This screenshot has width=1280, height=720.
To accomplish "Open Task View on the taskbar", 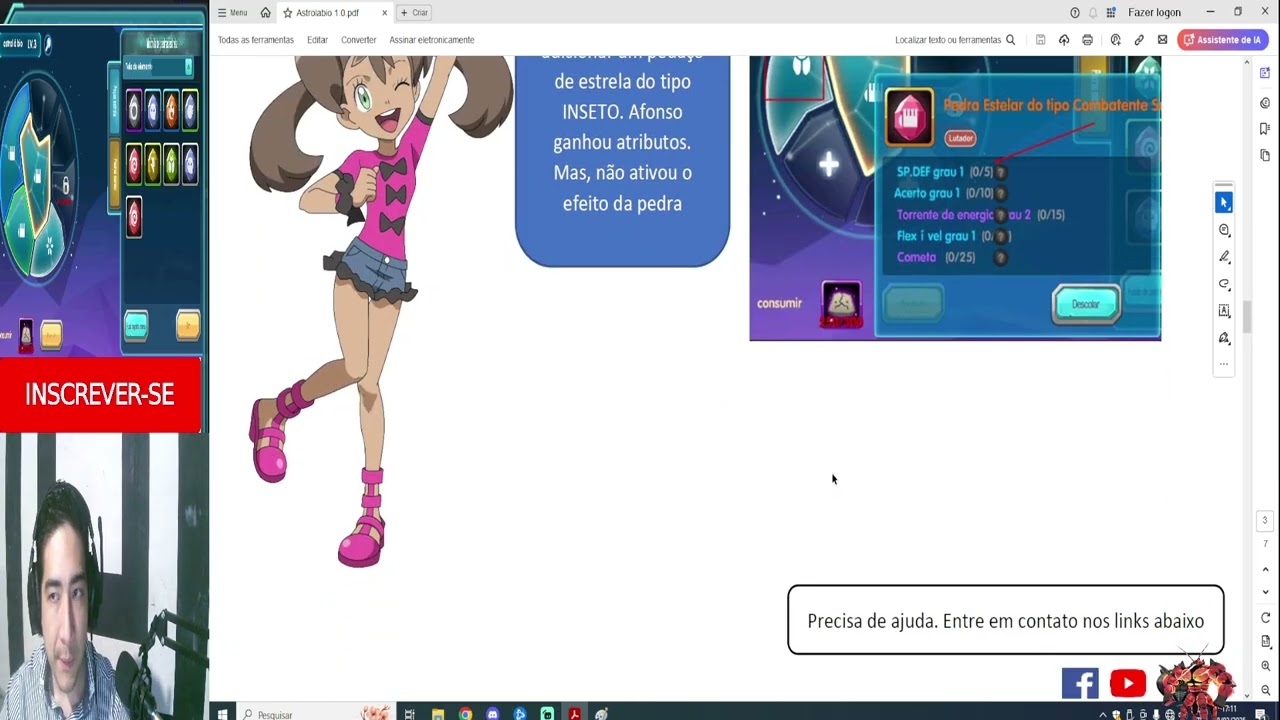I will click(410, 713).
